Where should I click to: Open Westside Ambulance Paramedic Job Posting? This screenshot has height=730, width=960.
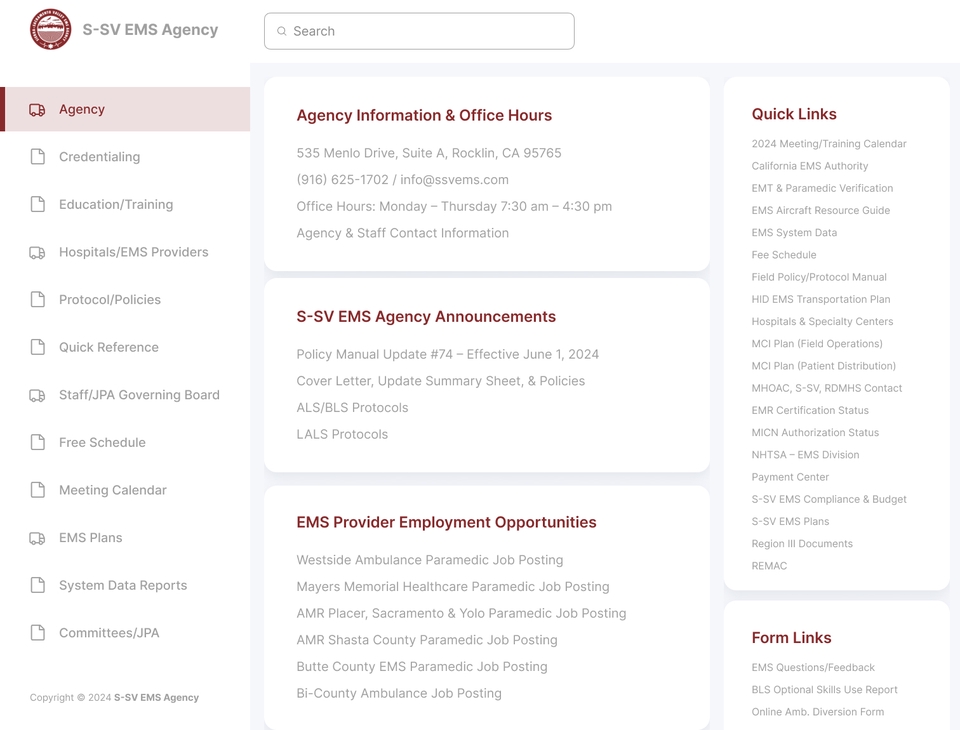click(x=430, y=559)
